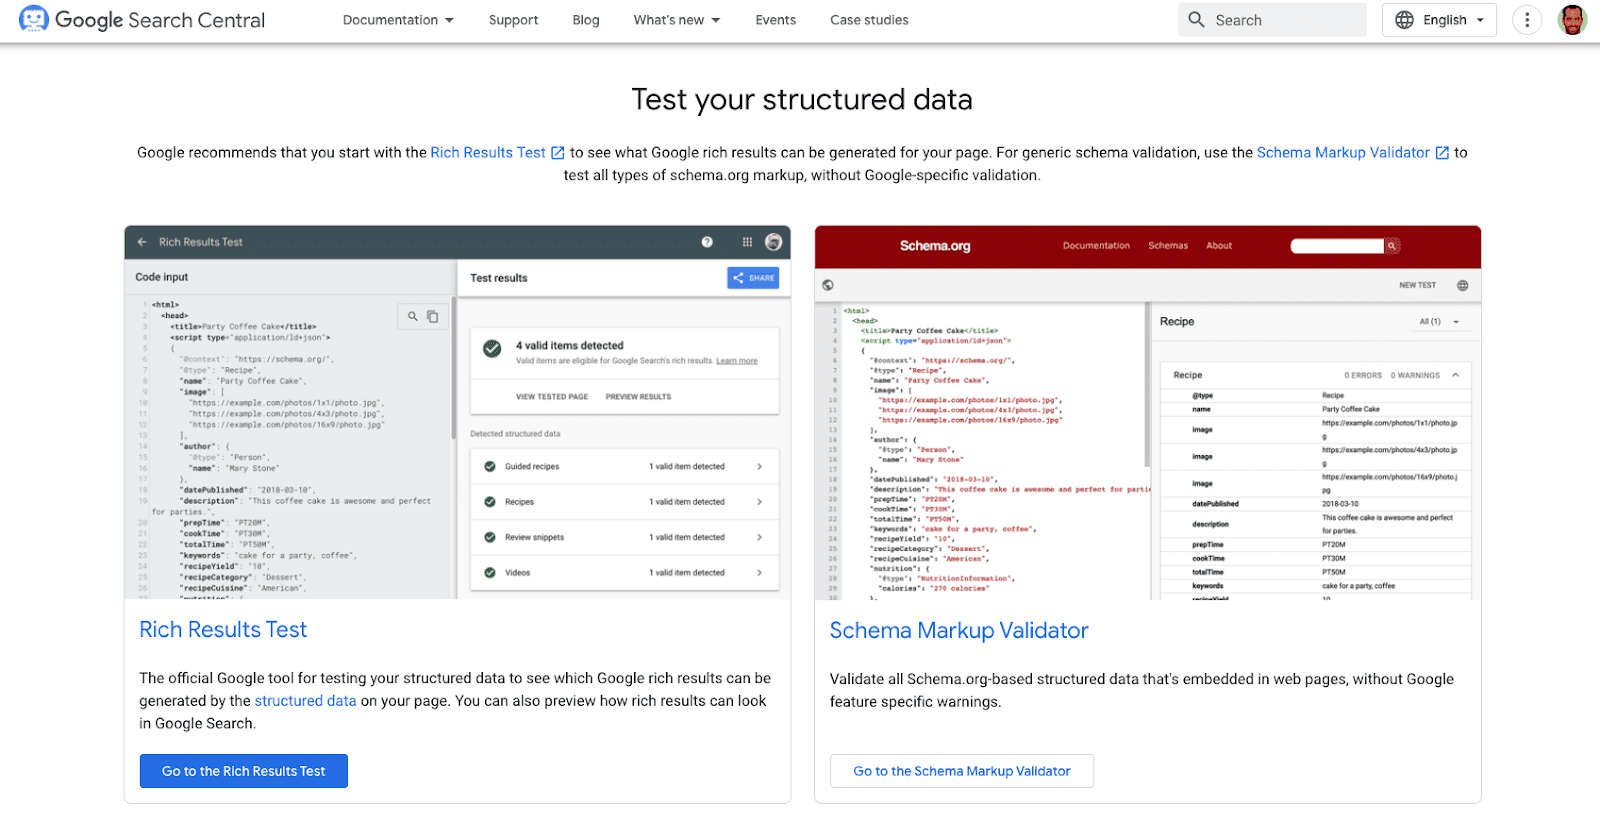
Task: Click PREVIEW RESULTS in screenshot
Action: (x=638, y=397)
